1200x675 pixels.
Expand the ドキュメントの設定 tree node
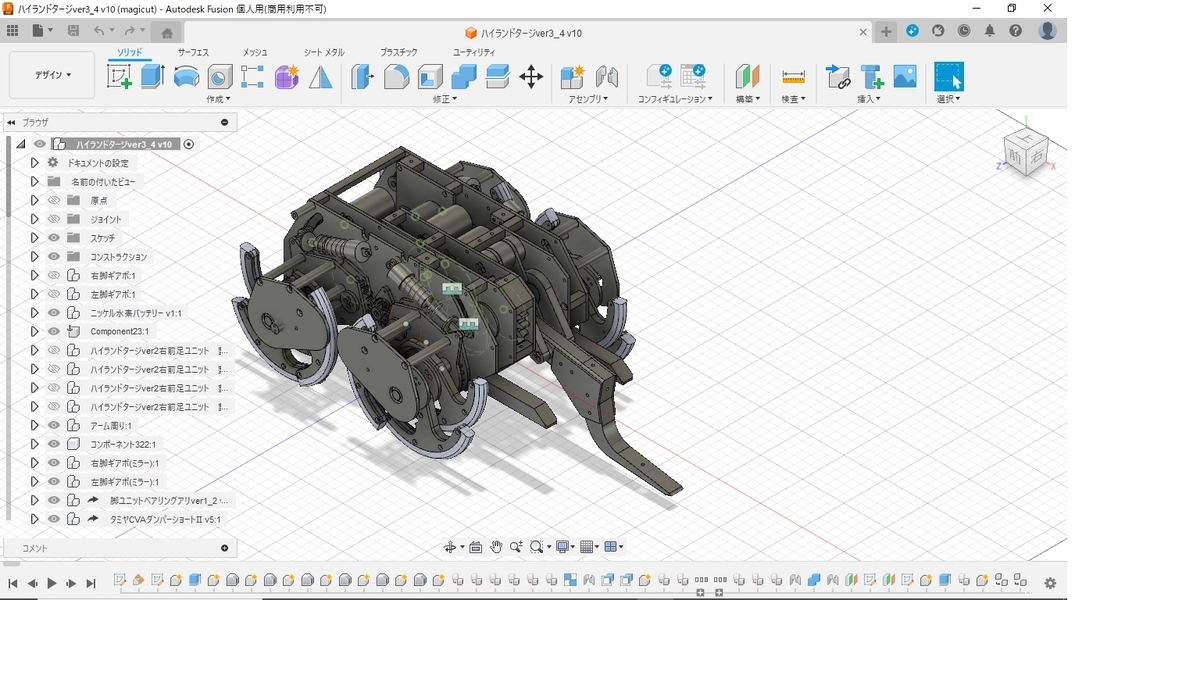tap(34, 162)
